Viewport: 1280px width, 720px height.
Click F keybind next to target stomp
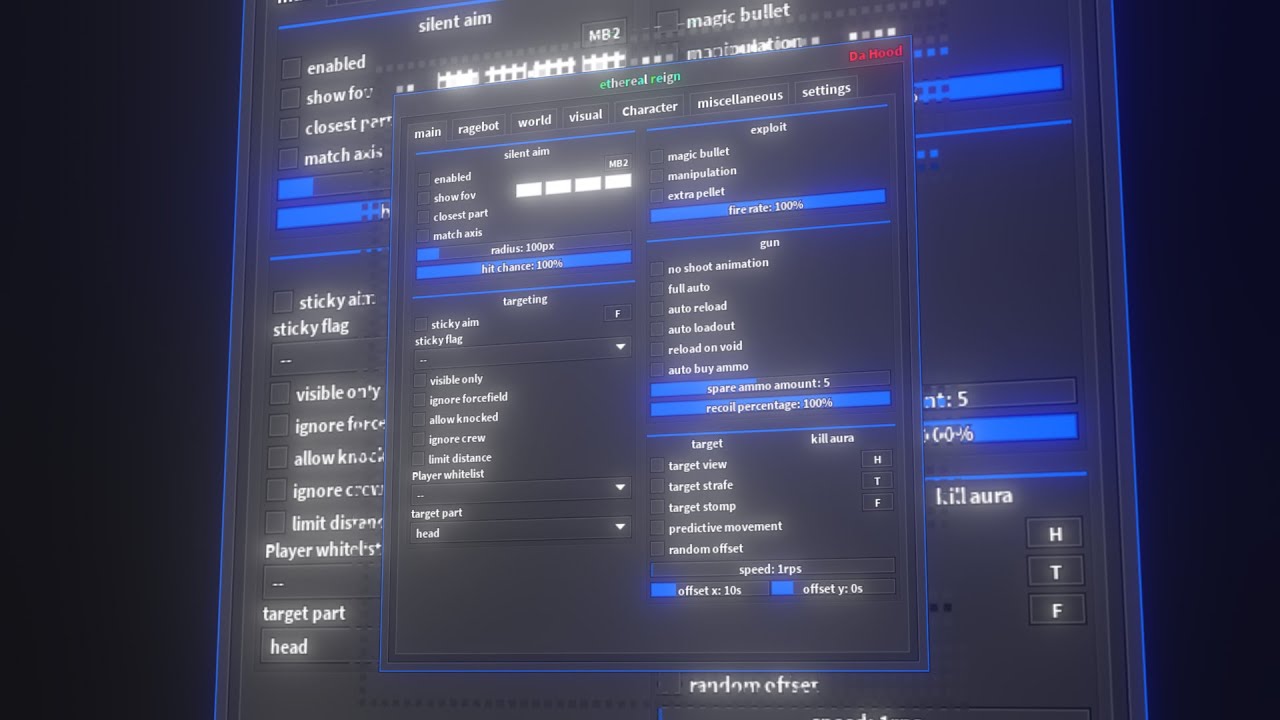click(877, 502)
